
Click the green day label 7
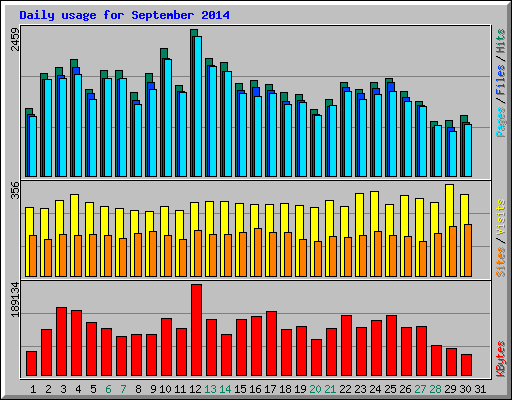[123, 389]
